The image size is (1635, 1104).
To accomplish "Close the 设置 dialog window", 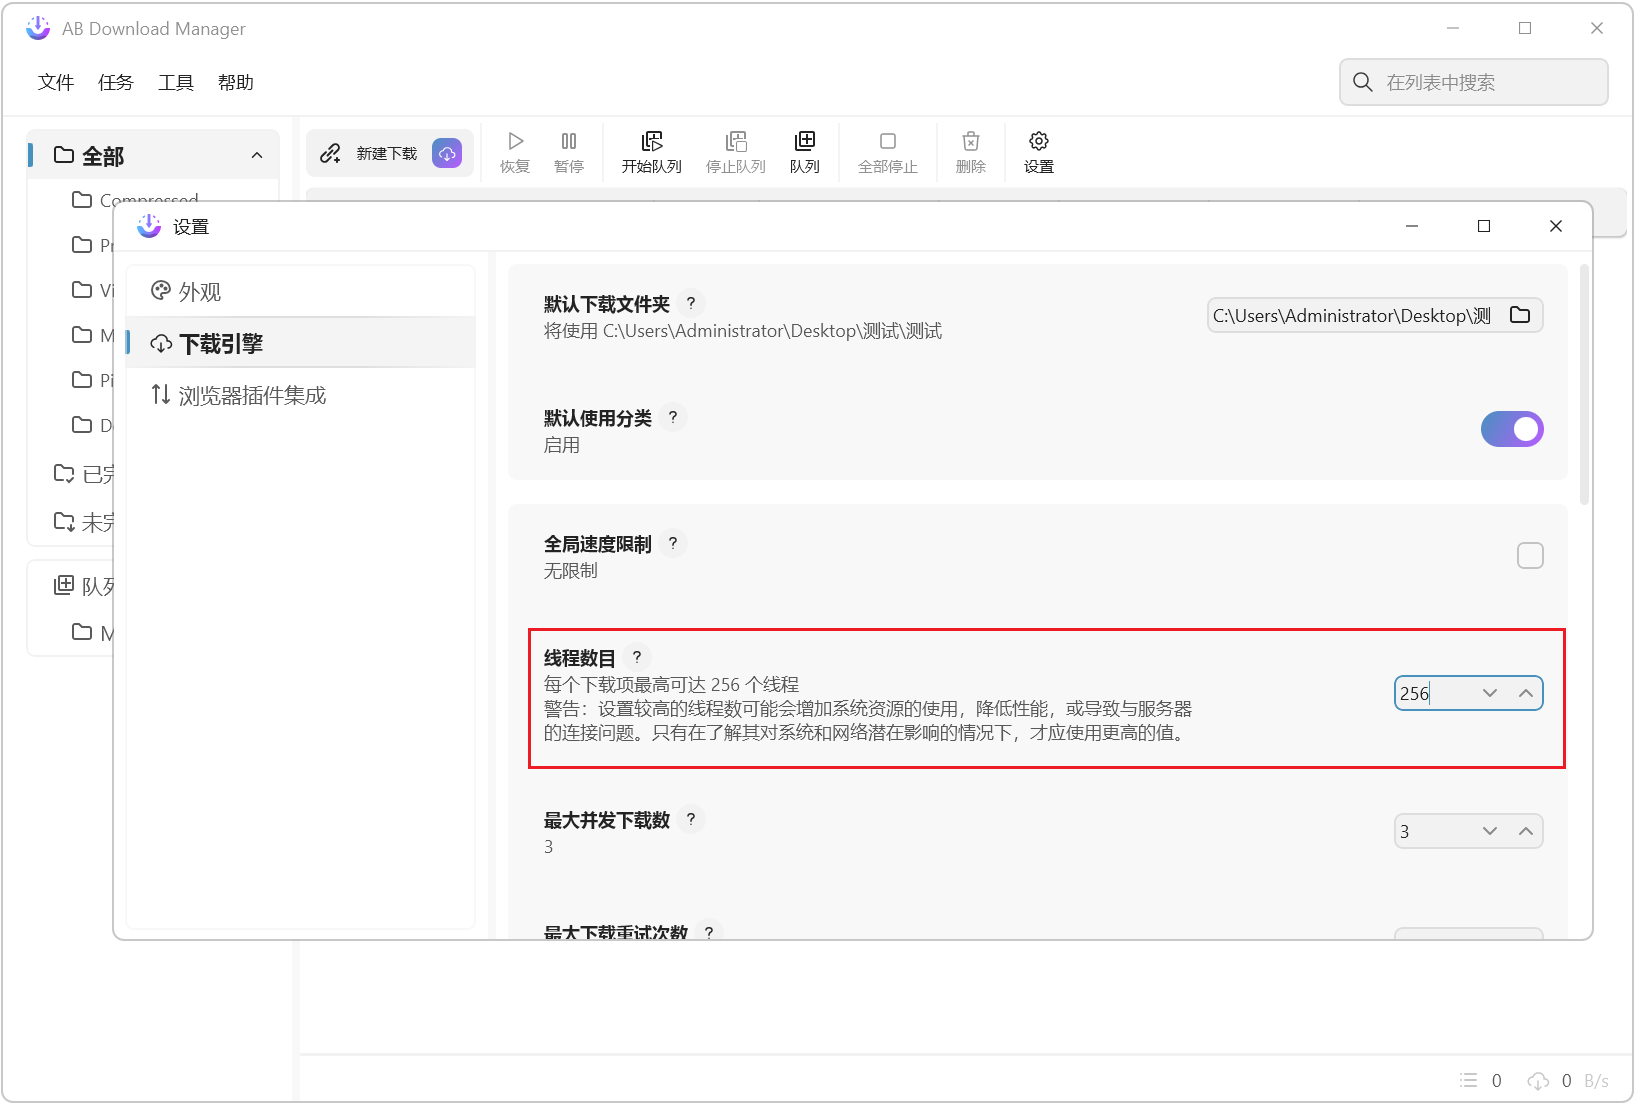I will 1556,226.
